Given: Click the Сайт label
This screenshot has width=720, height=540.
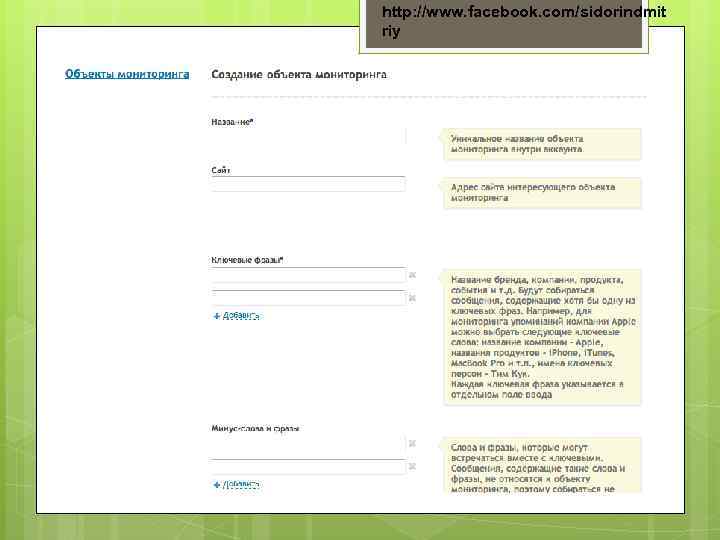Looking at the screenshot, I should pyautogui.click(x=220, y=170).
